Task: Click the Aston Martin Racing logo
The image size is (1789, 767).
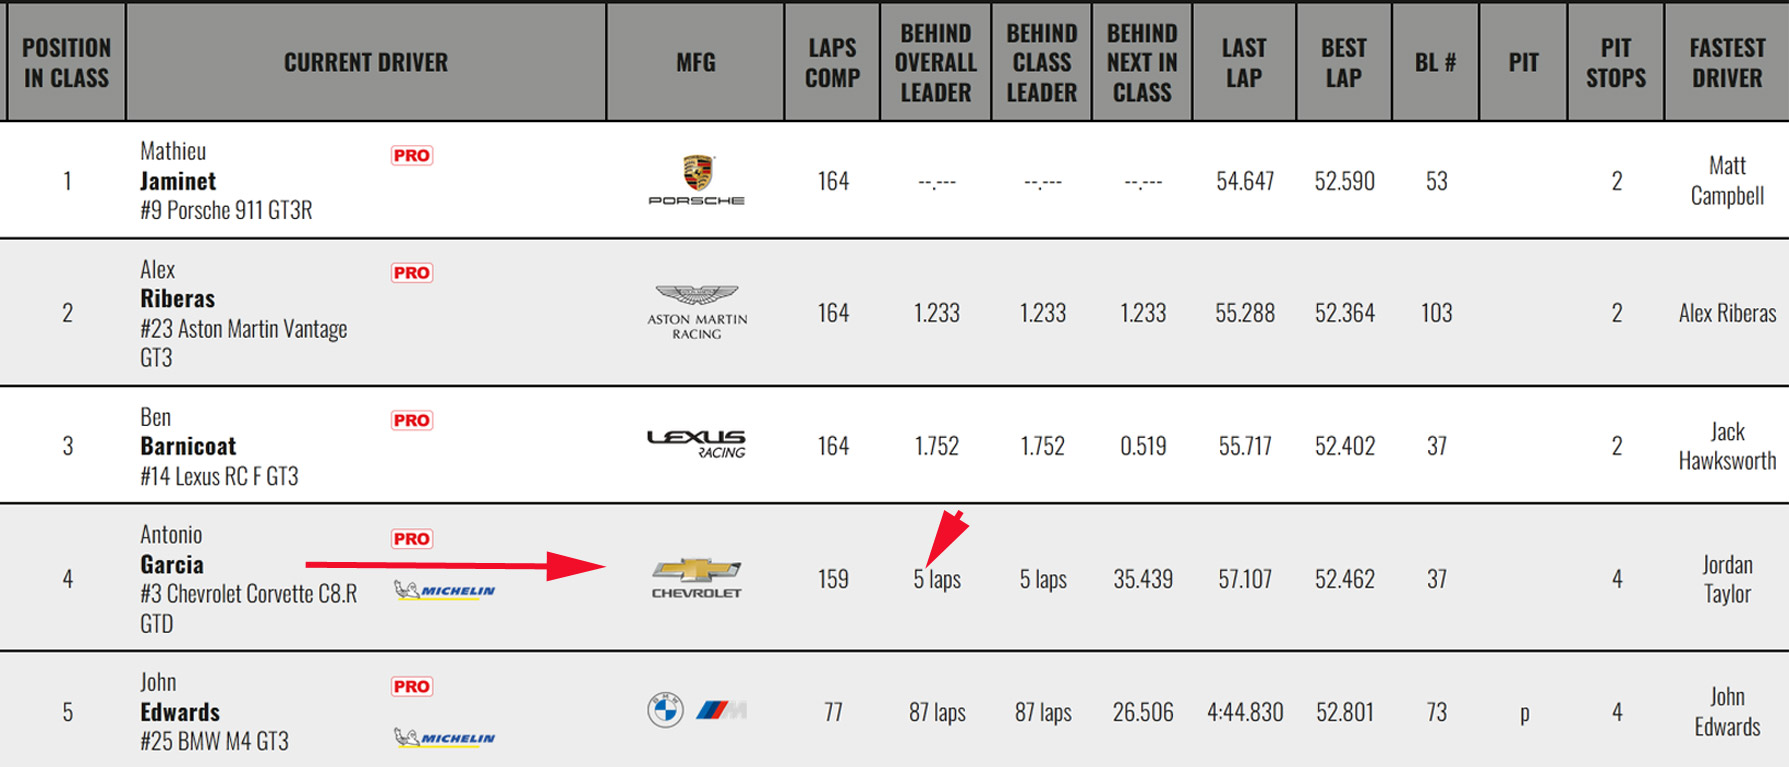Action: click(x=697, y=312)
